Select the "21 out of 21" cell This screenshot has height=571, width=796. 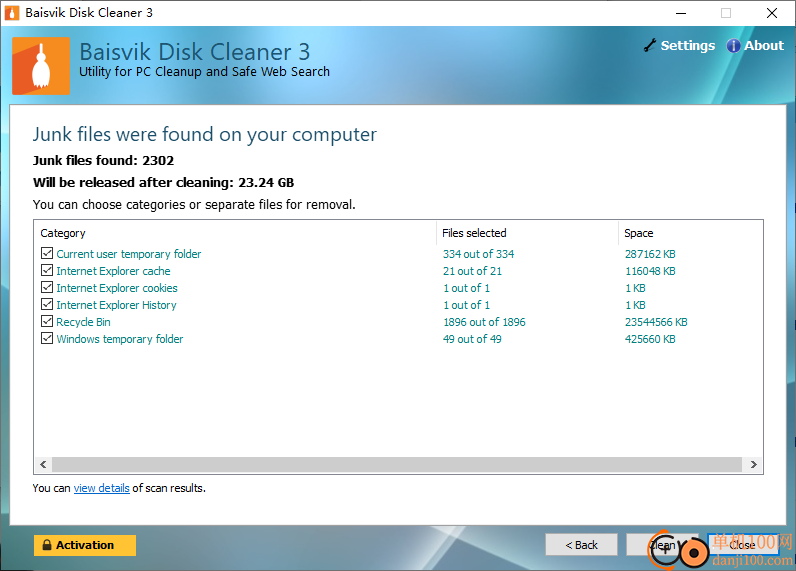coord(472,271)
